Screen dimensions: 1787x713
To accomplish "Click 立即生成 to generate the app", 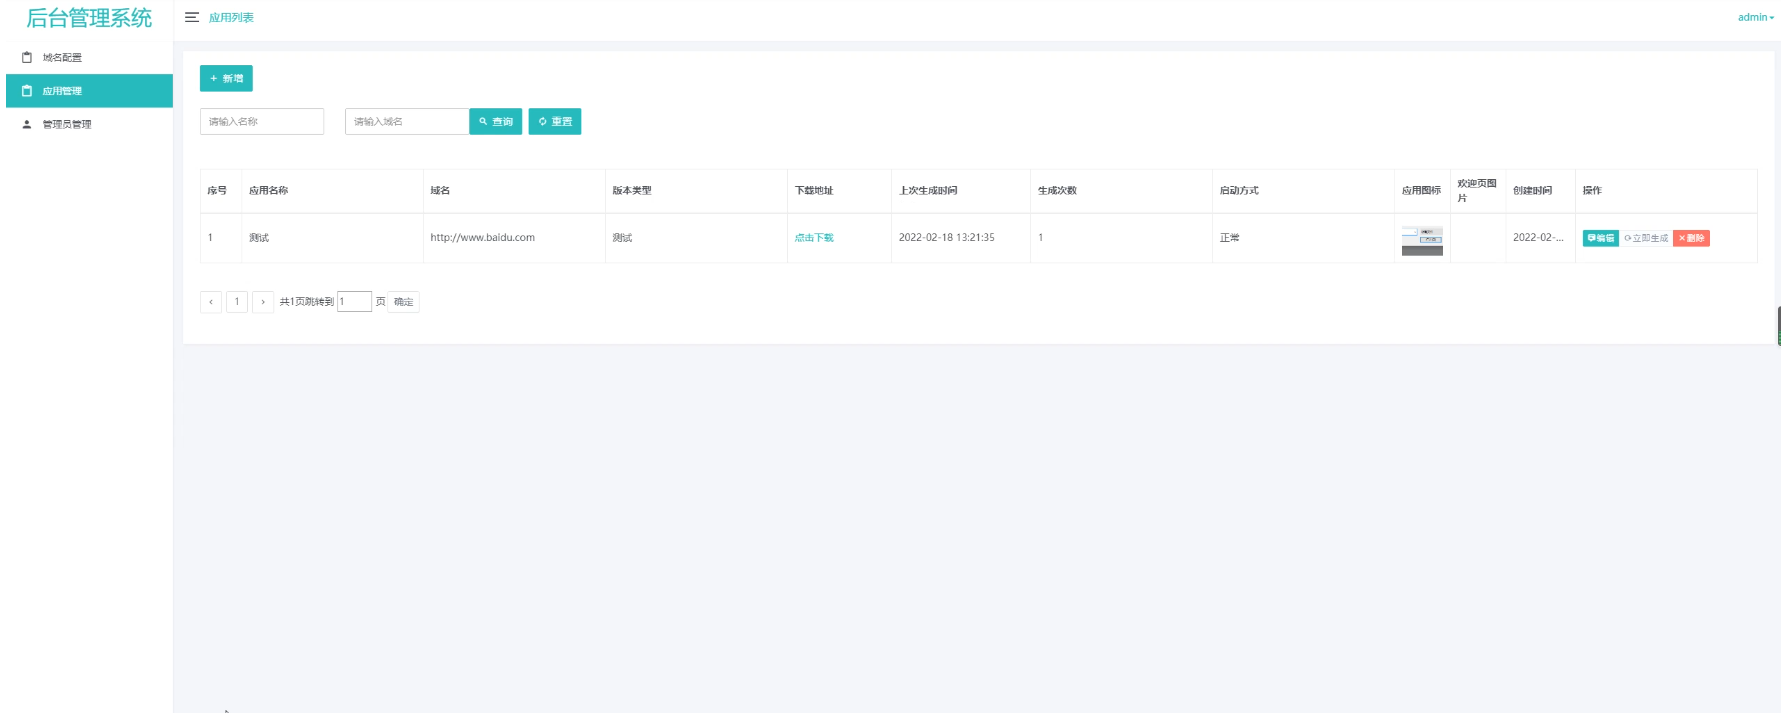I will click(1646, 238).
